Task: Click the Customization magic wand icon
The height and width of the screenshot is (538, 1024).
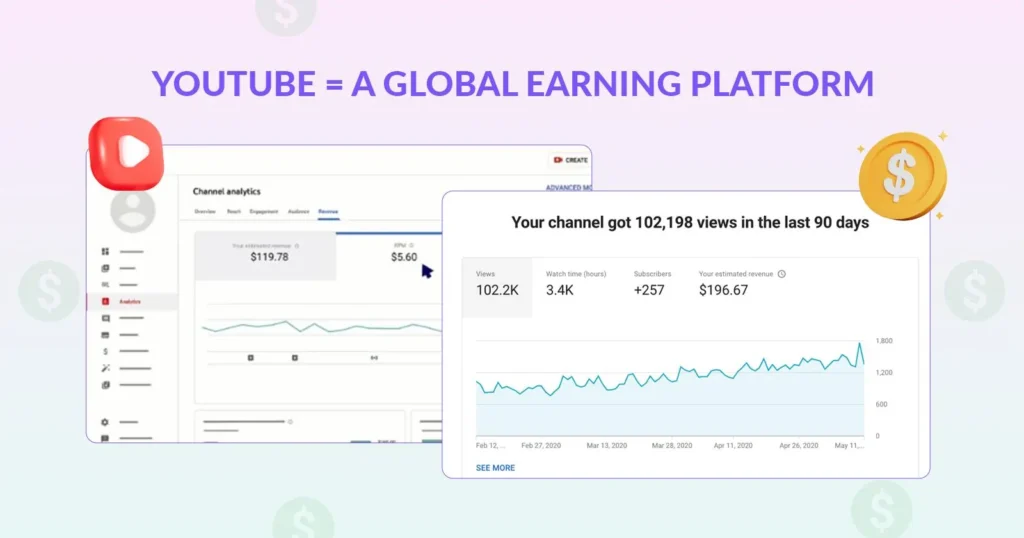Action: [105, 368]
